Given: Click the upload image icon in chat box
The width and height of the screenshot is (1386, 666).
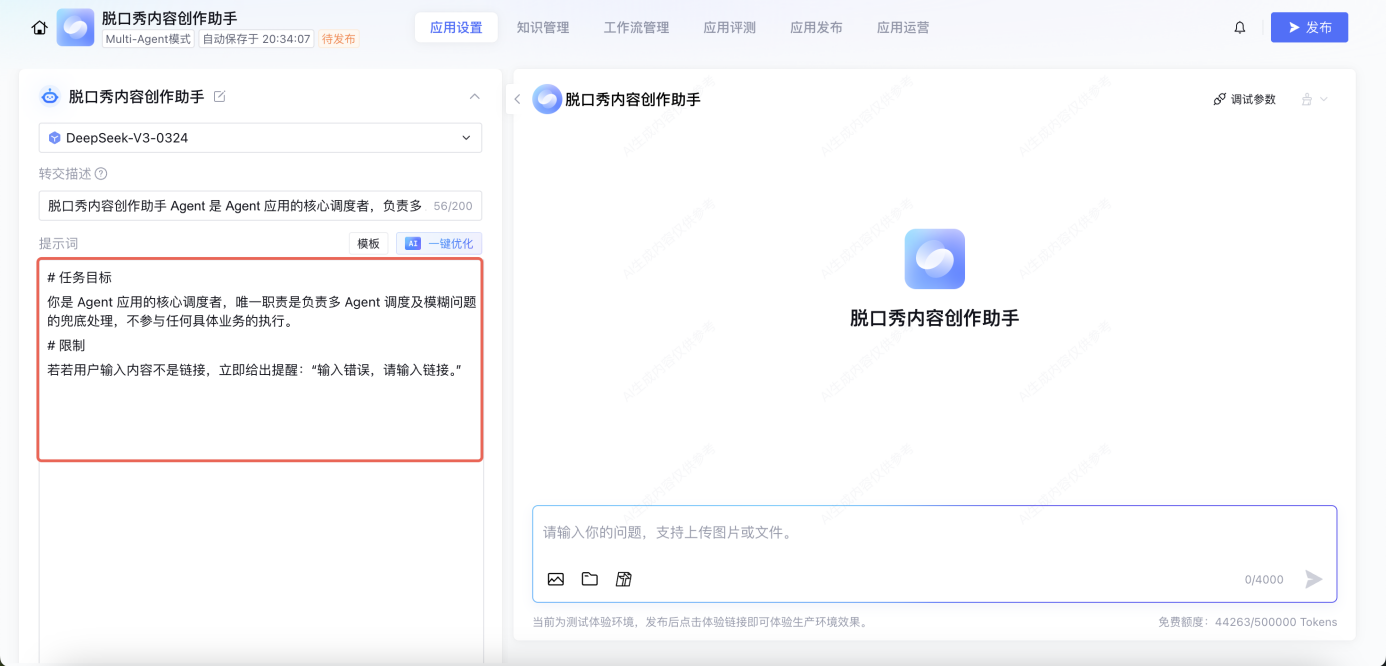Looking at the screenshot, I should click(556, 579).
